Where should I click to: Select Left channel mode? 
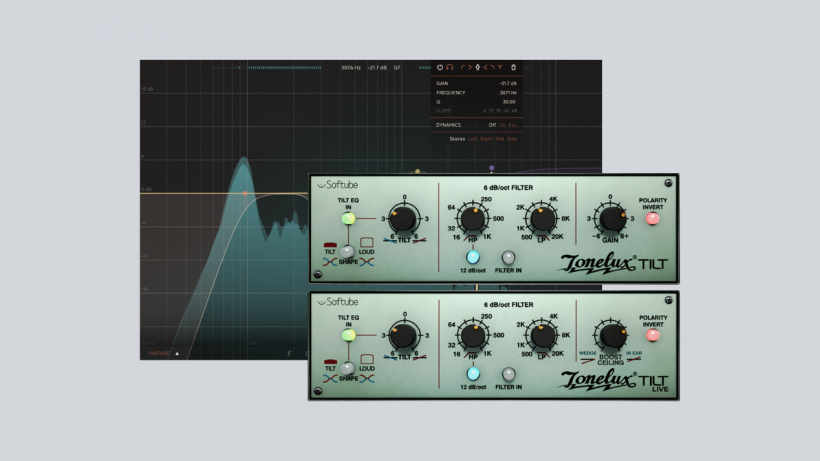click(x=473, y=139)
